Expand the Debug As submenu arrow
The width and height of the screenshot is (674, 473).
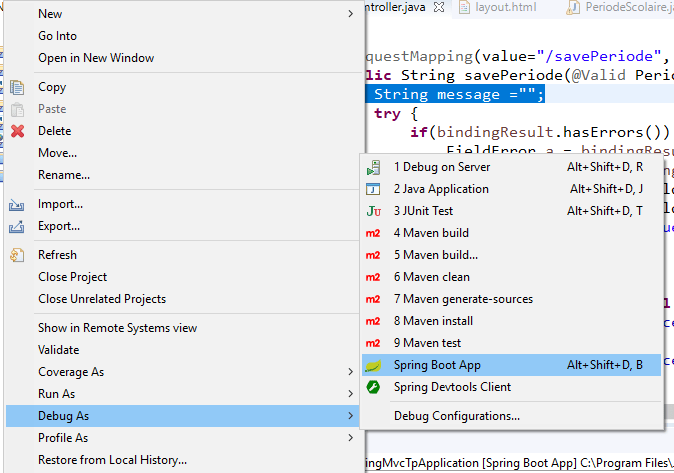pyautogui.click(x=351, y=416)
